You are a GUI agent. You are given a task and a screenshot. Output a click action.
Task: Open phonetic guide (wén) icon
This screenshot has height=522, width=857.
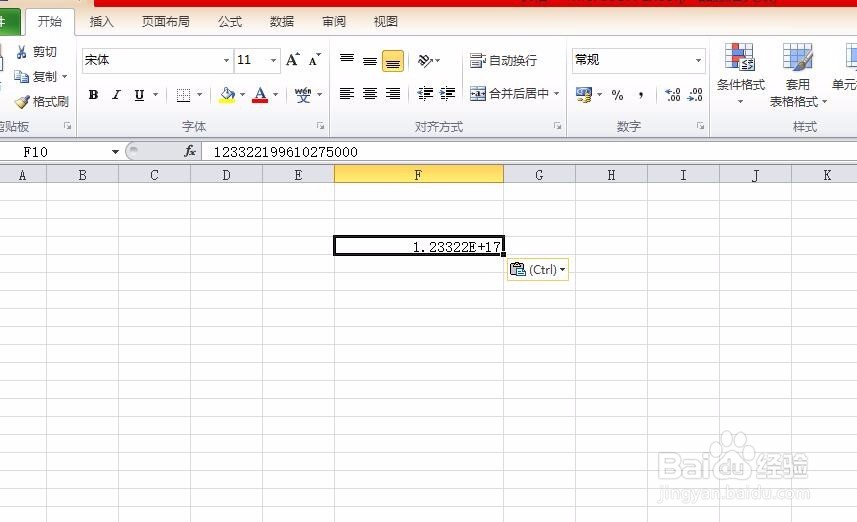[x=303, y=95]
